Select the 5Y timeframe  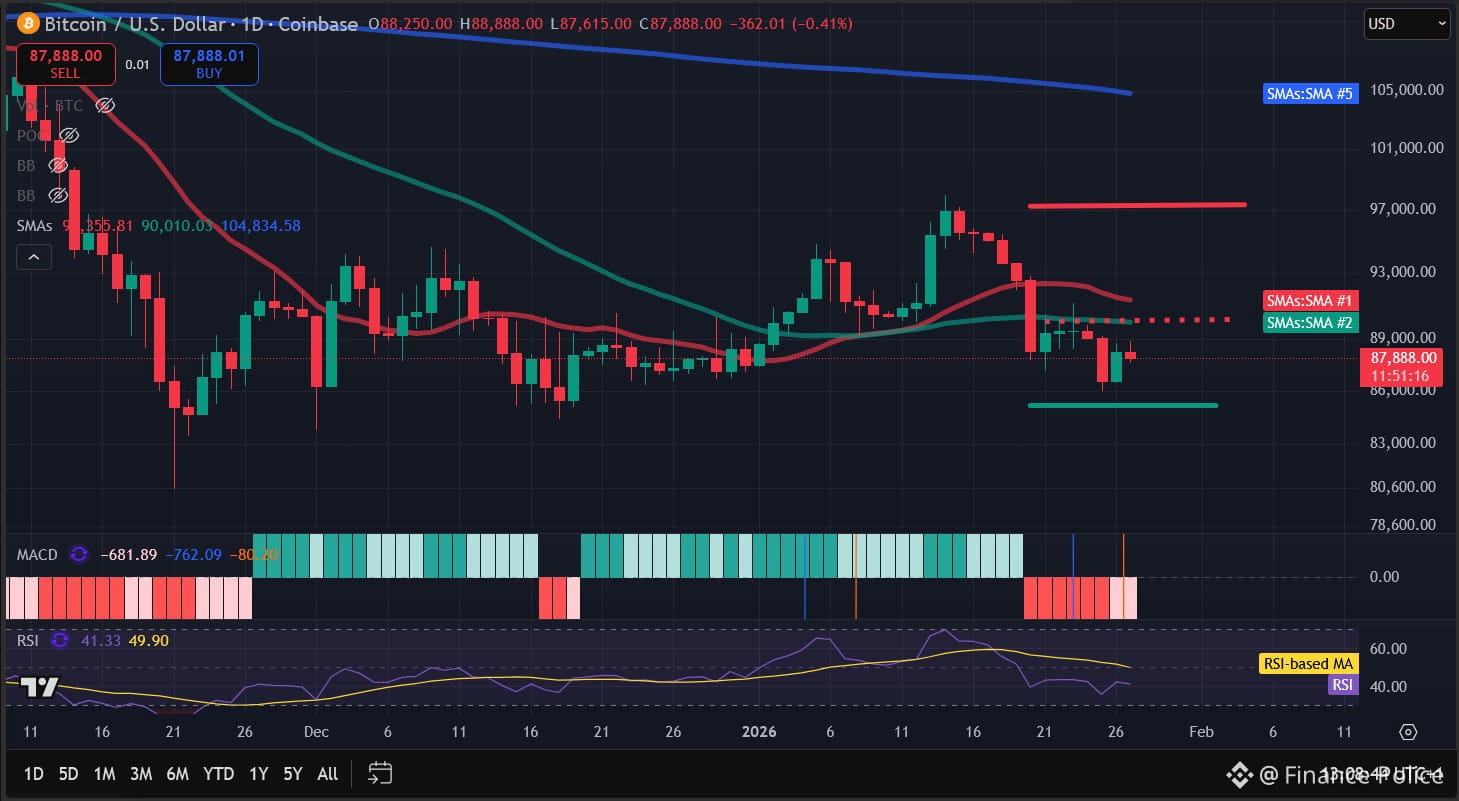pyautogui.click(x=291, y=773)
